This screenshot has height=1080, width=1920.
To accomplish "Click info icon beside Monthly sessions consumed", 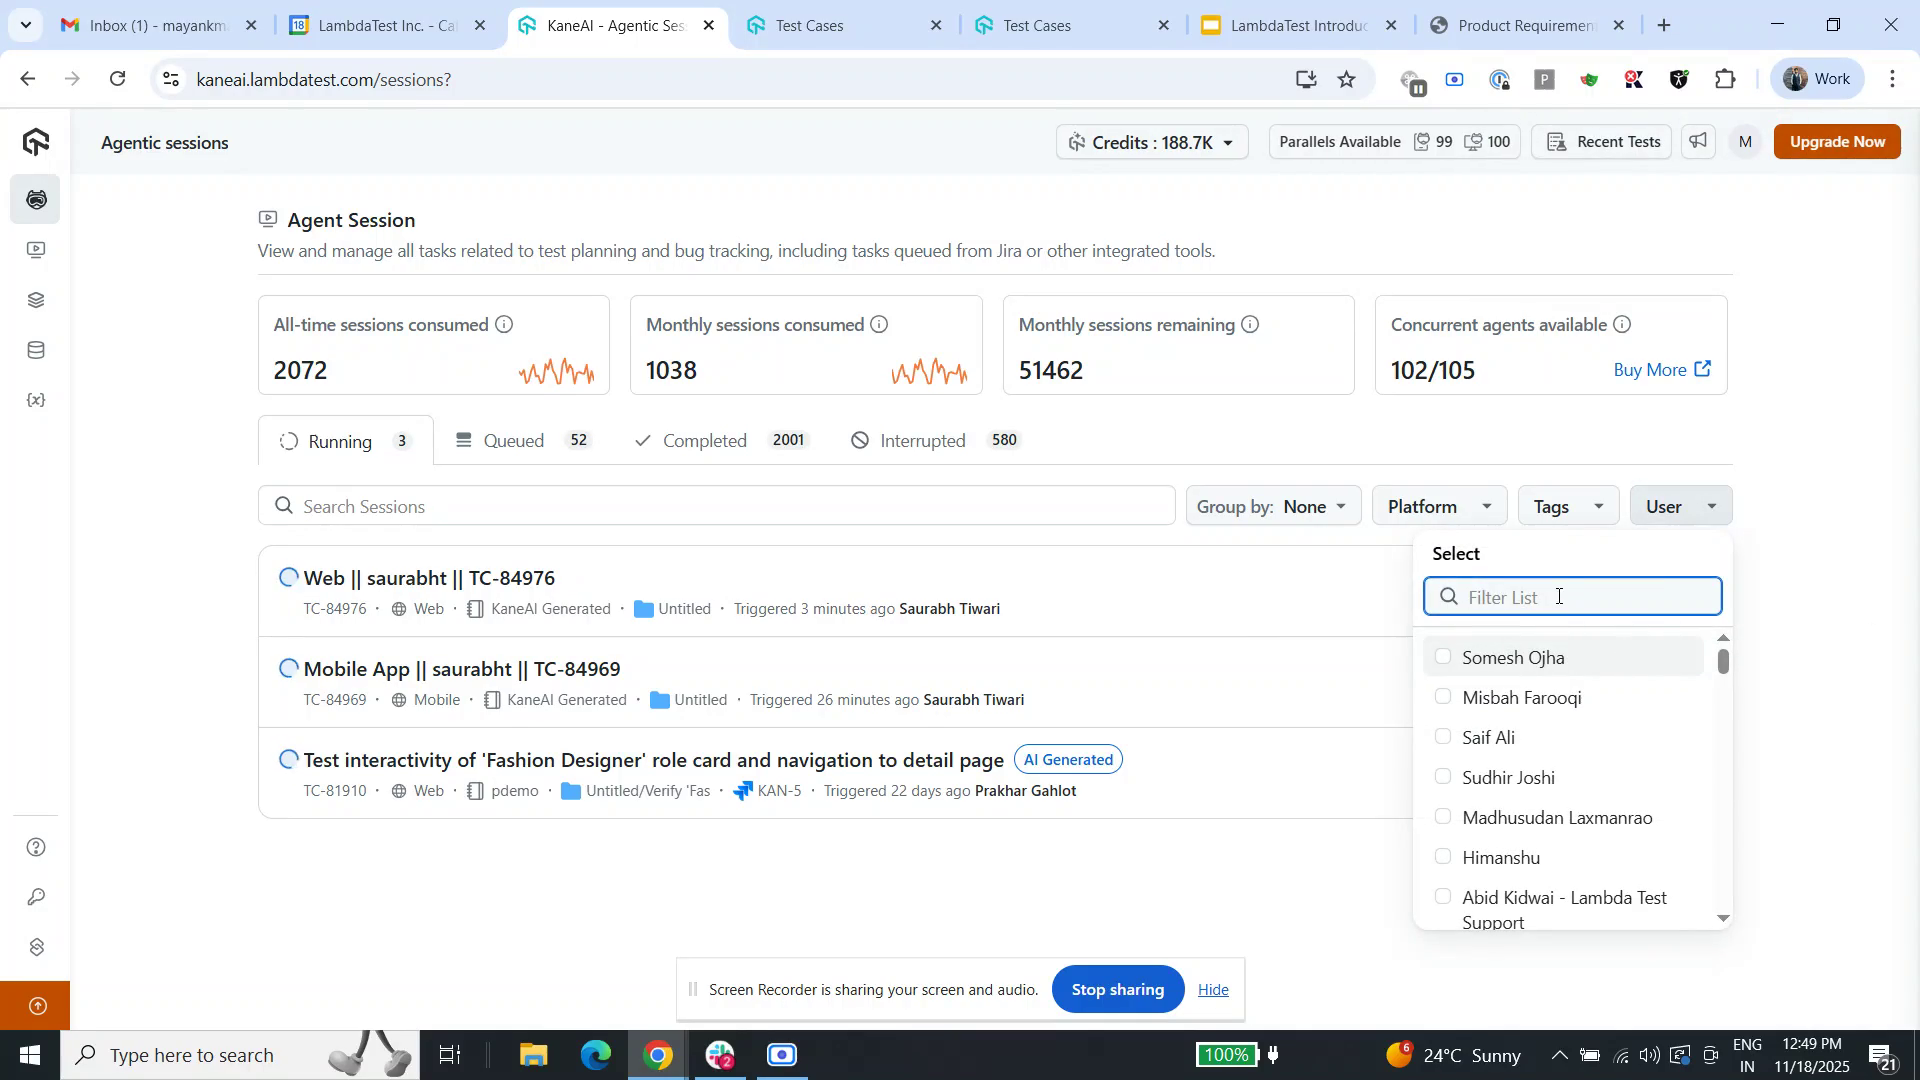I will pos(879,325).
